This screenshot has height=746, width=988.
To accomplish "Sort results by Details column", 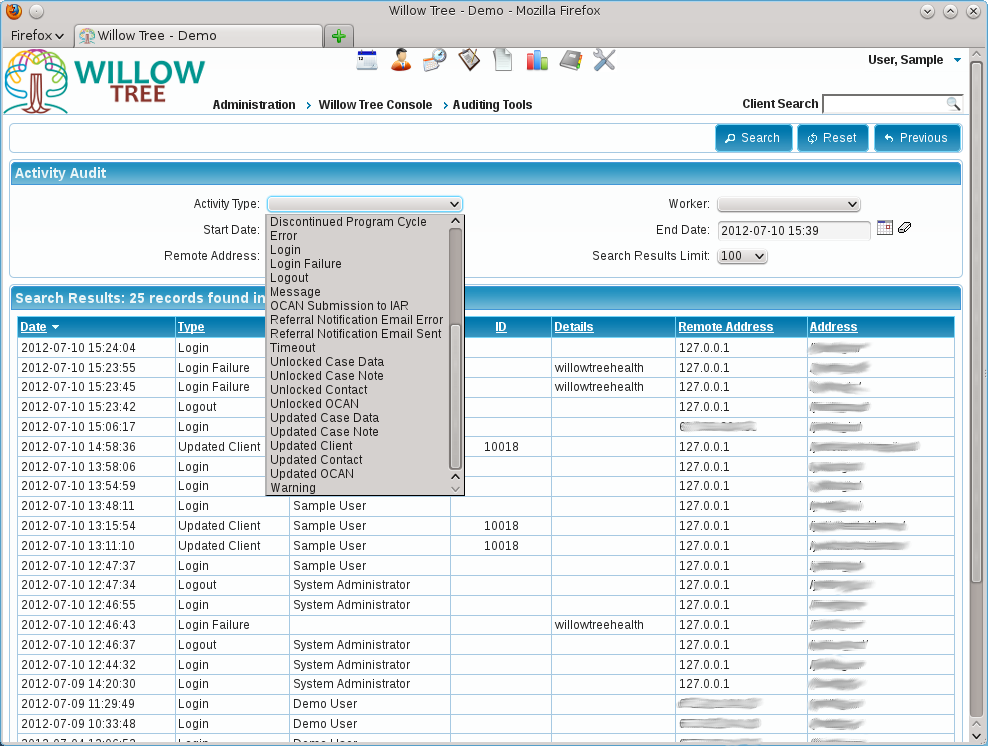I will coord(573,327).
